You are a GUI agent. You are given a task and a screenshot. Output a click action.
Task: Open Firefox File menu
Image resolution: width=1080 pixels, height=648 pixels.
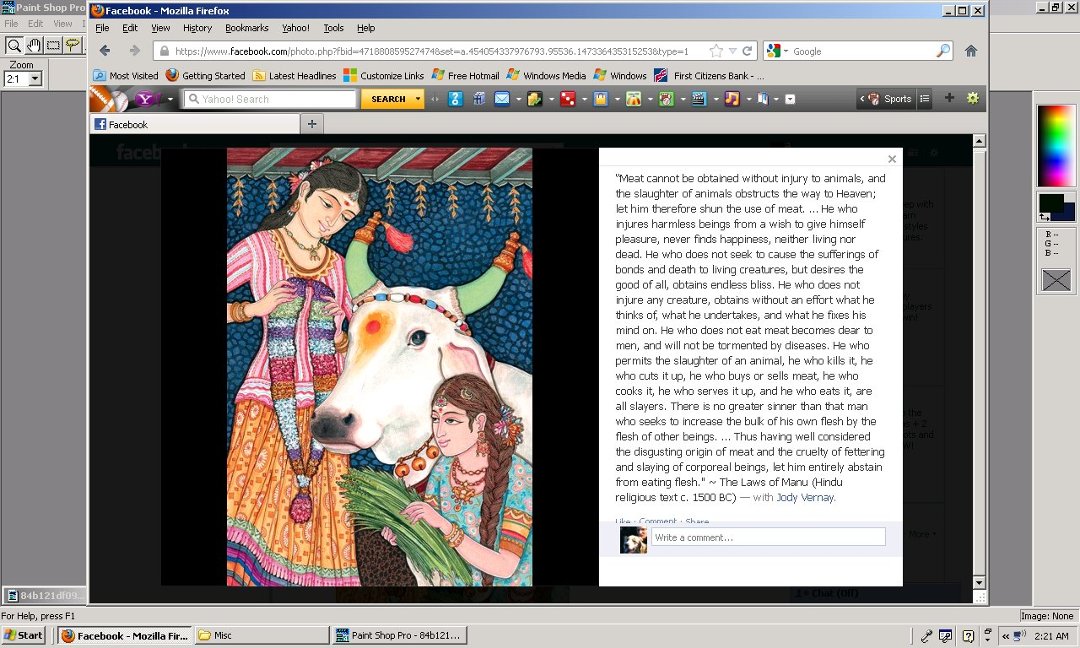(x=102, y=28)
